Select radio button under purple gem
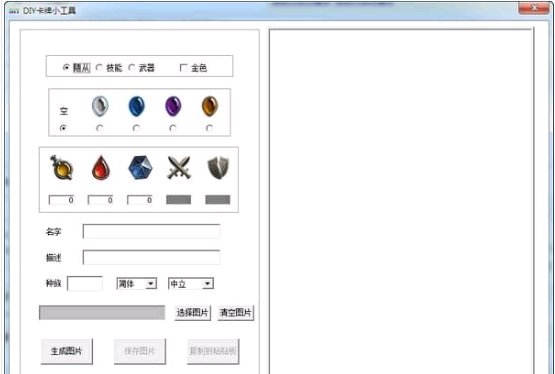Image resolution: width=555 pixels, height=374 pixels. [173, 128]
